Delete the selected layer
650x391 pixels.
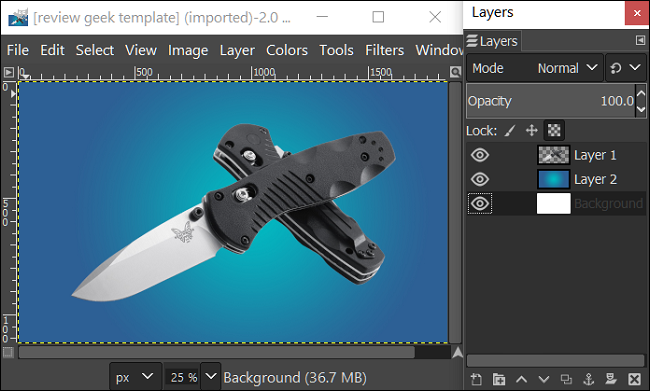tap(634, 379)
